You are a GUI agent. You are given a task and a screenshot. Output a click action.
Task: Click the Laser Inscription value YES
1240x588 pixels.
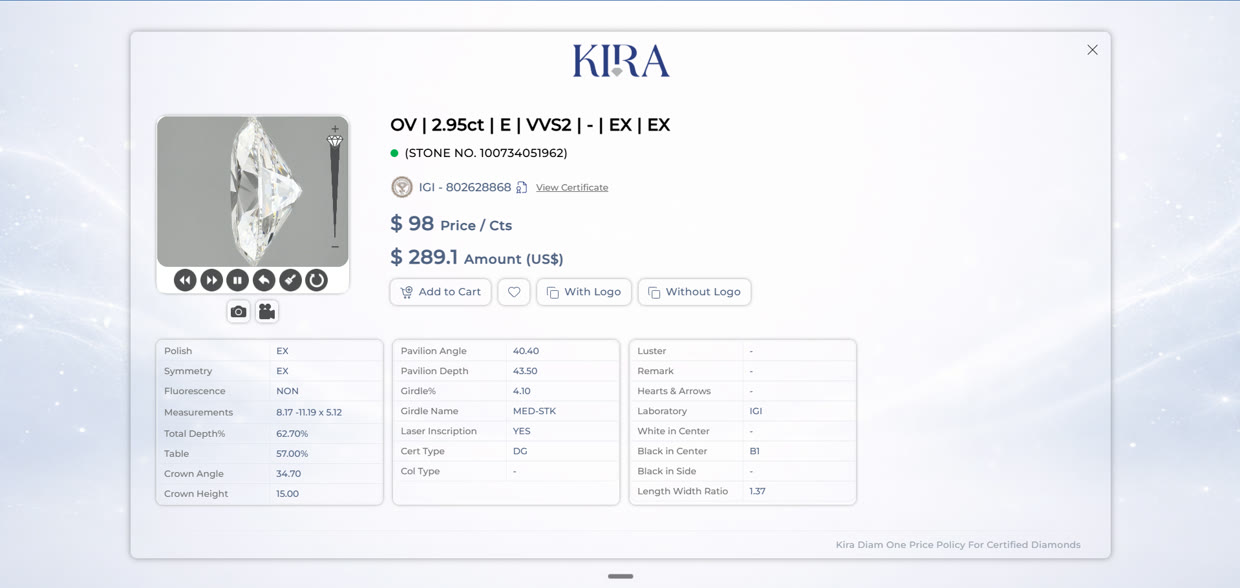coord(522,431)
